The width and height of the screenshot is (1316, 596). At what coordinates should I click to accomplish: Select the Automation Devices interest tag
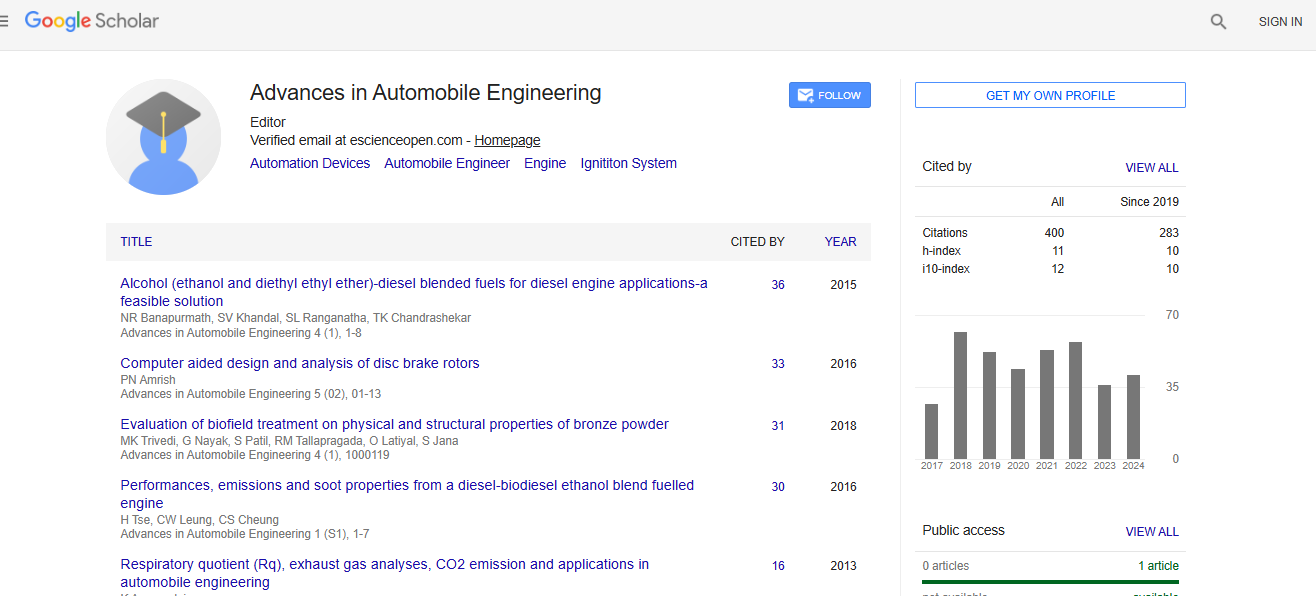310,163
